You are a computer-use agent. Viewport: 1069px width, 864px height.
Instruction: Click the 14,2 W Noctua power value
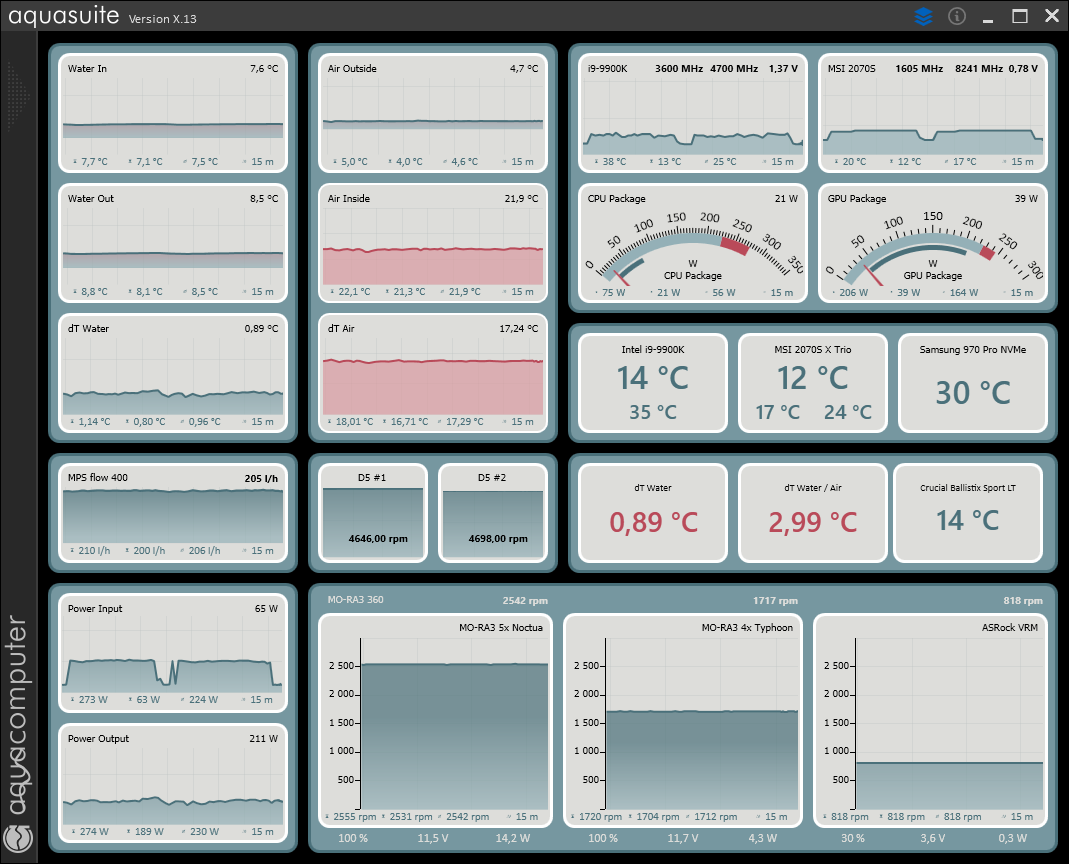(x=512, y=838)
